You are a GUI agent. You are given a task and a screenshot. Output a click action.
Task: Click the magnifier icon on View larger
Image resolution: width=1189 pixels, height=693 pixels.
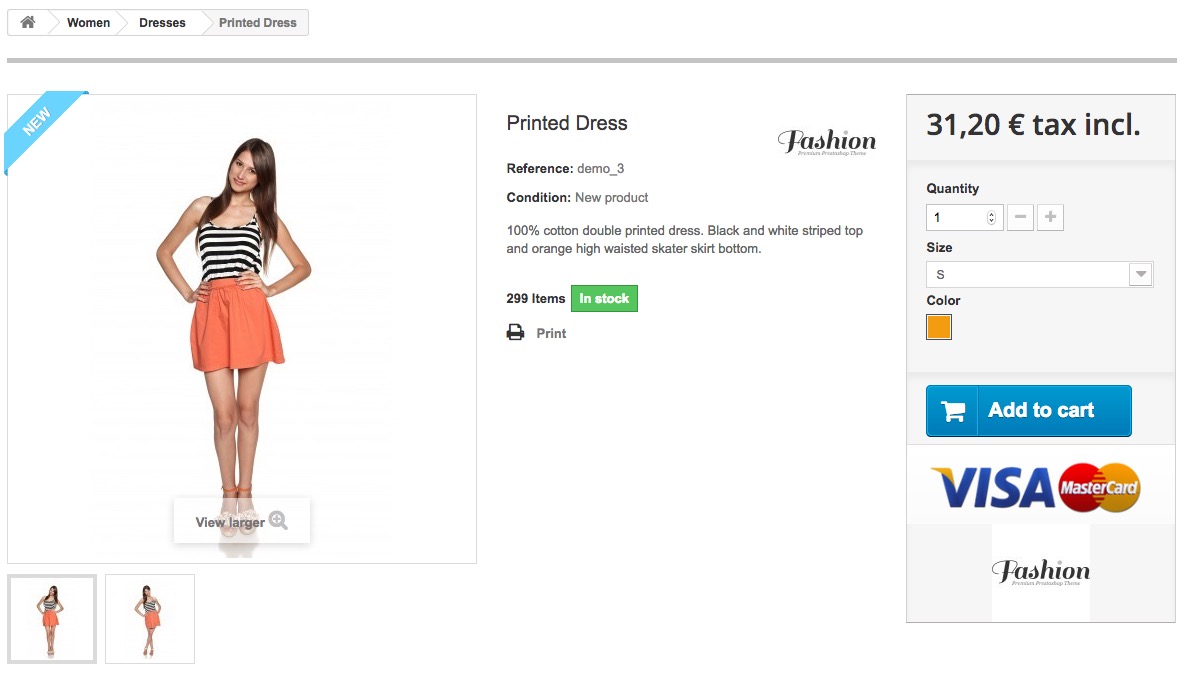click(x=278, y=520)
